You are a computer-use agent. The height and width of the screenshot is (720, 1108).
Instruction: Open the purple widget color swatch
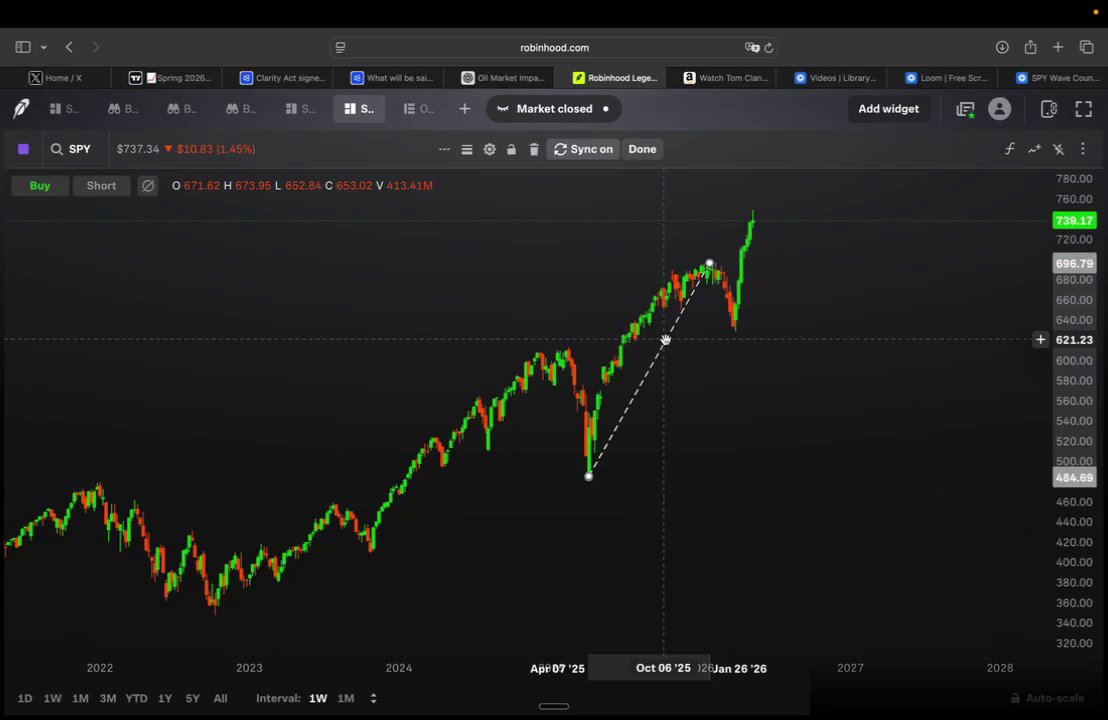[23, 149]
